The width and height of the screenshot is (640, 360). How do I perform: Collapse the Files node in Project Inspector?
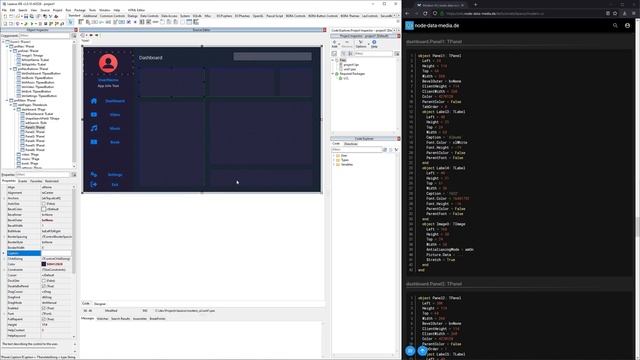point(333,60)
